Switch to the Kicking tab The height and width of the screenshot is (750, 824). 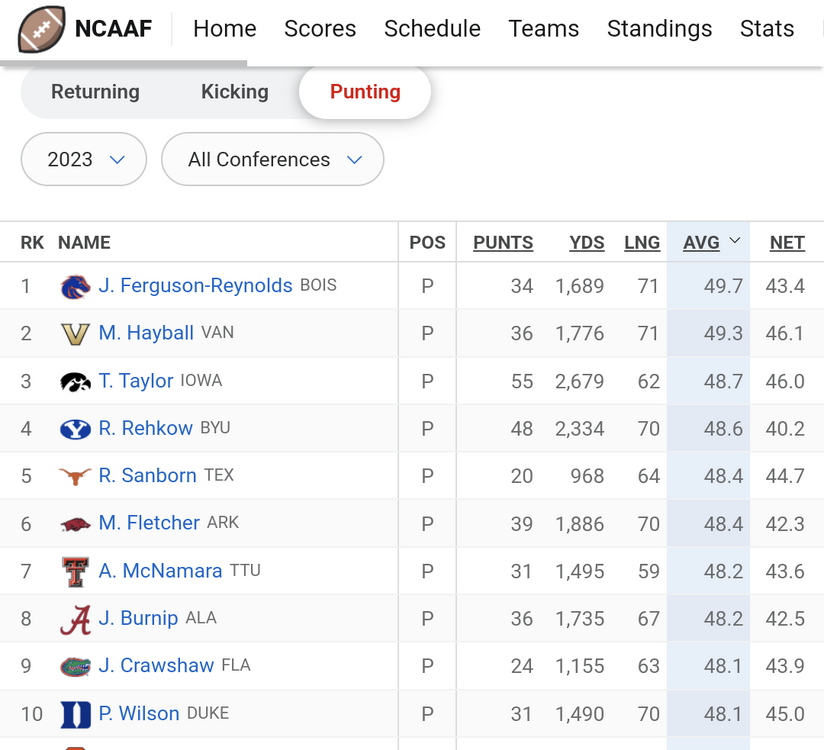[x=235, y=92]
